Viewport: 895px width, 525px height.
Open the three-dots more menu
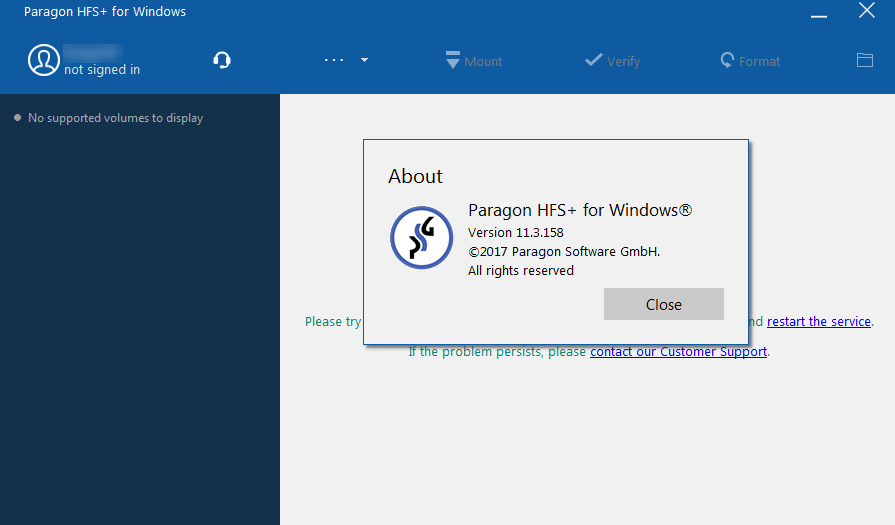[x=334, y=60]
